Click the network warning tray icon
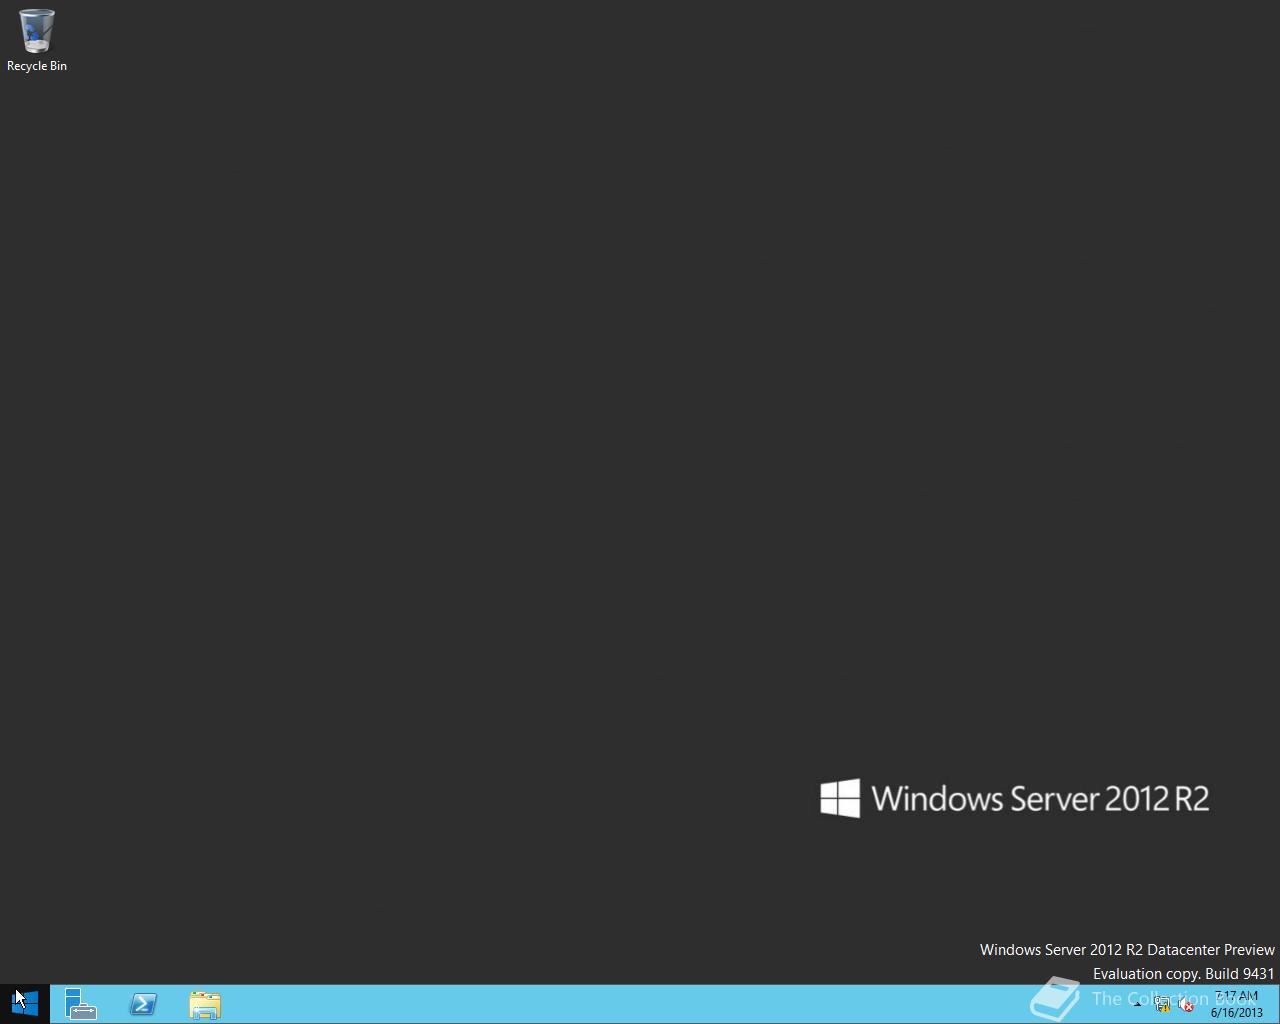1280x1024 pixels. (x=1162, y=1005)
